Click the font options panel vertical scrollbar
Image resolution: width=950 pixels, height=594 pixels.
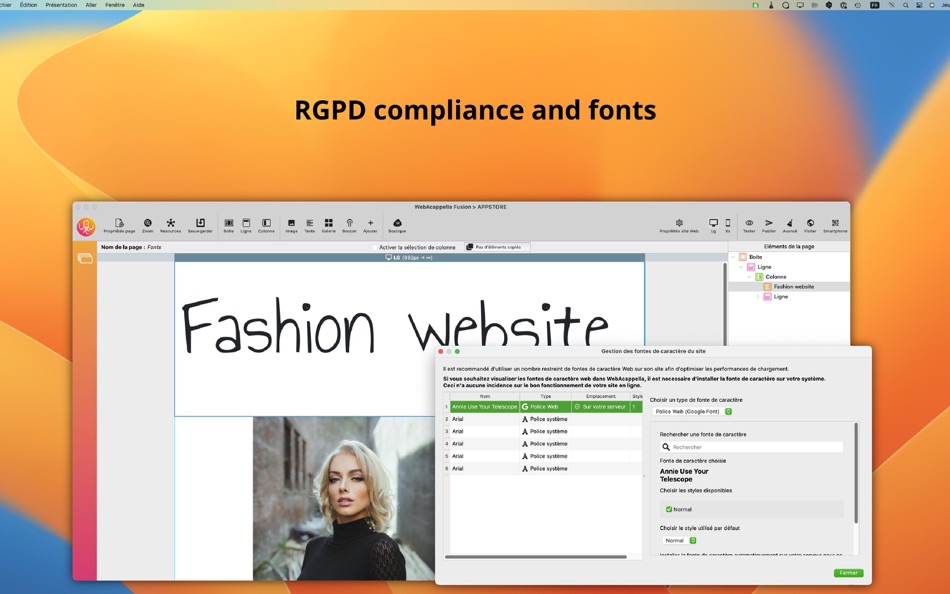click(855, 473)
